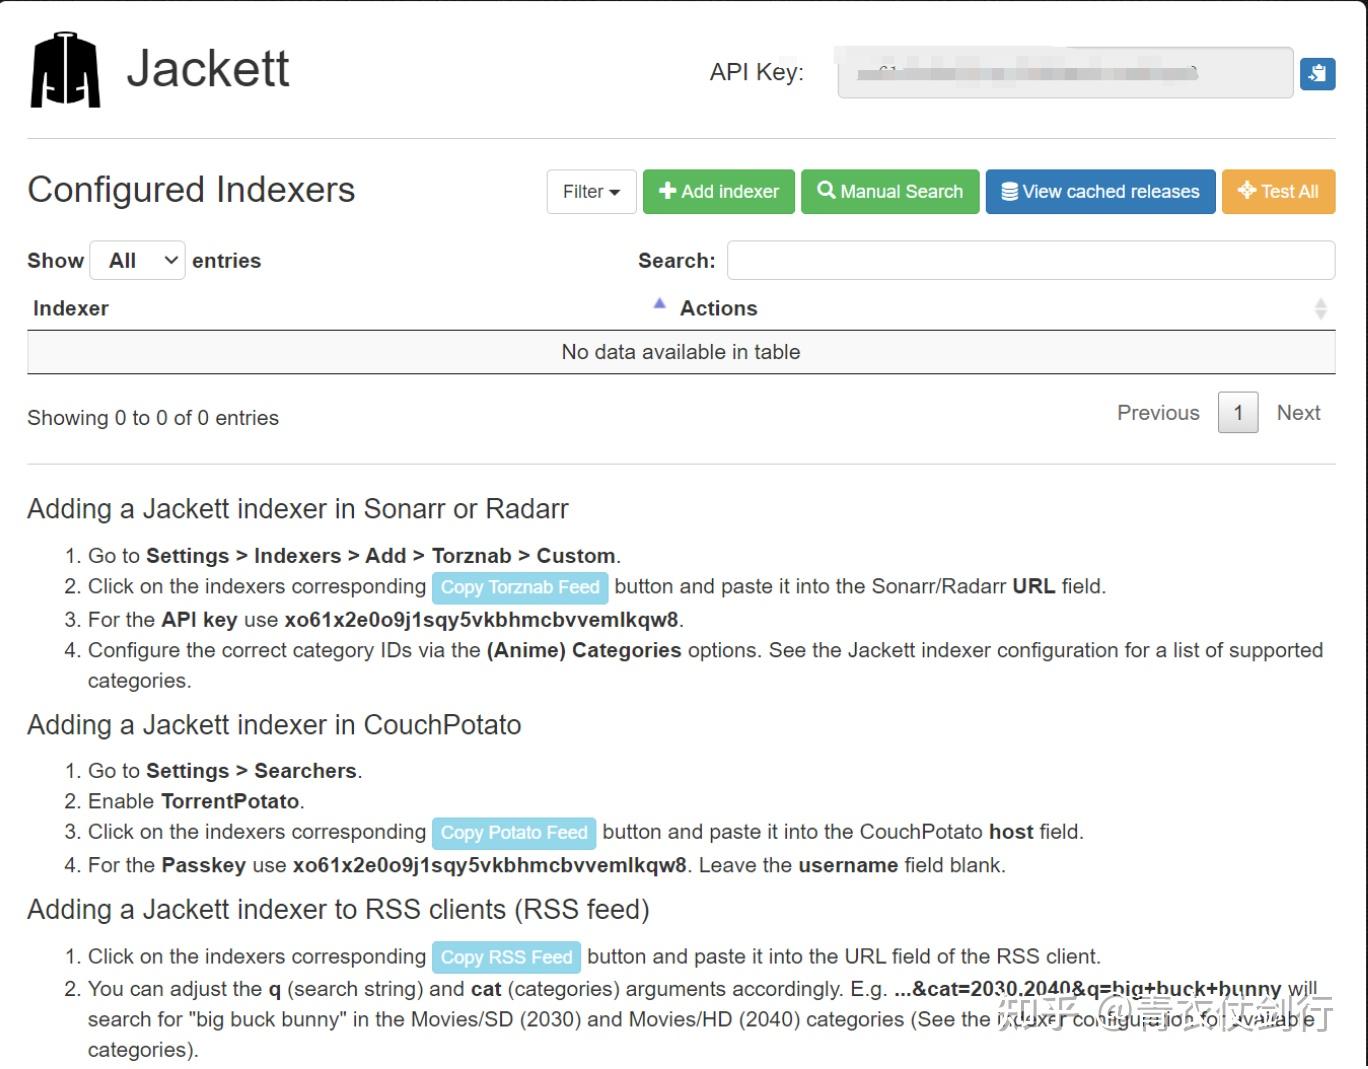Click the Test All icon
The image size is (1368, 1069).
click(1247, 190)
